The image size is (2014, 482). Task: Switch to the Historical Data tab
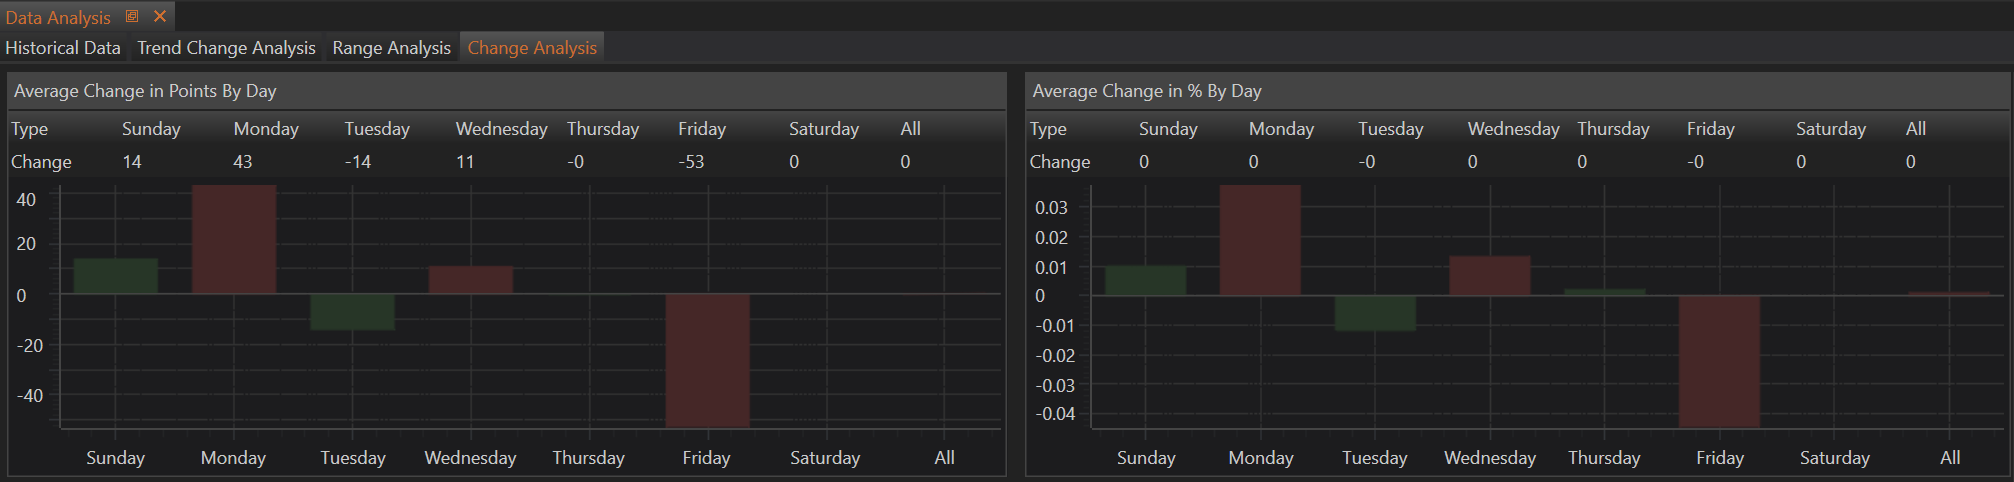click(63, 48)
